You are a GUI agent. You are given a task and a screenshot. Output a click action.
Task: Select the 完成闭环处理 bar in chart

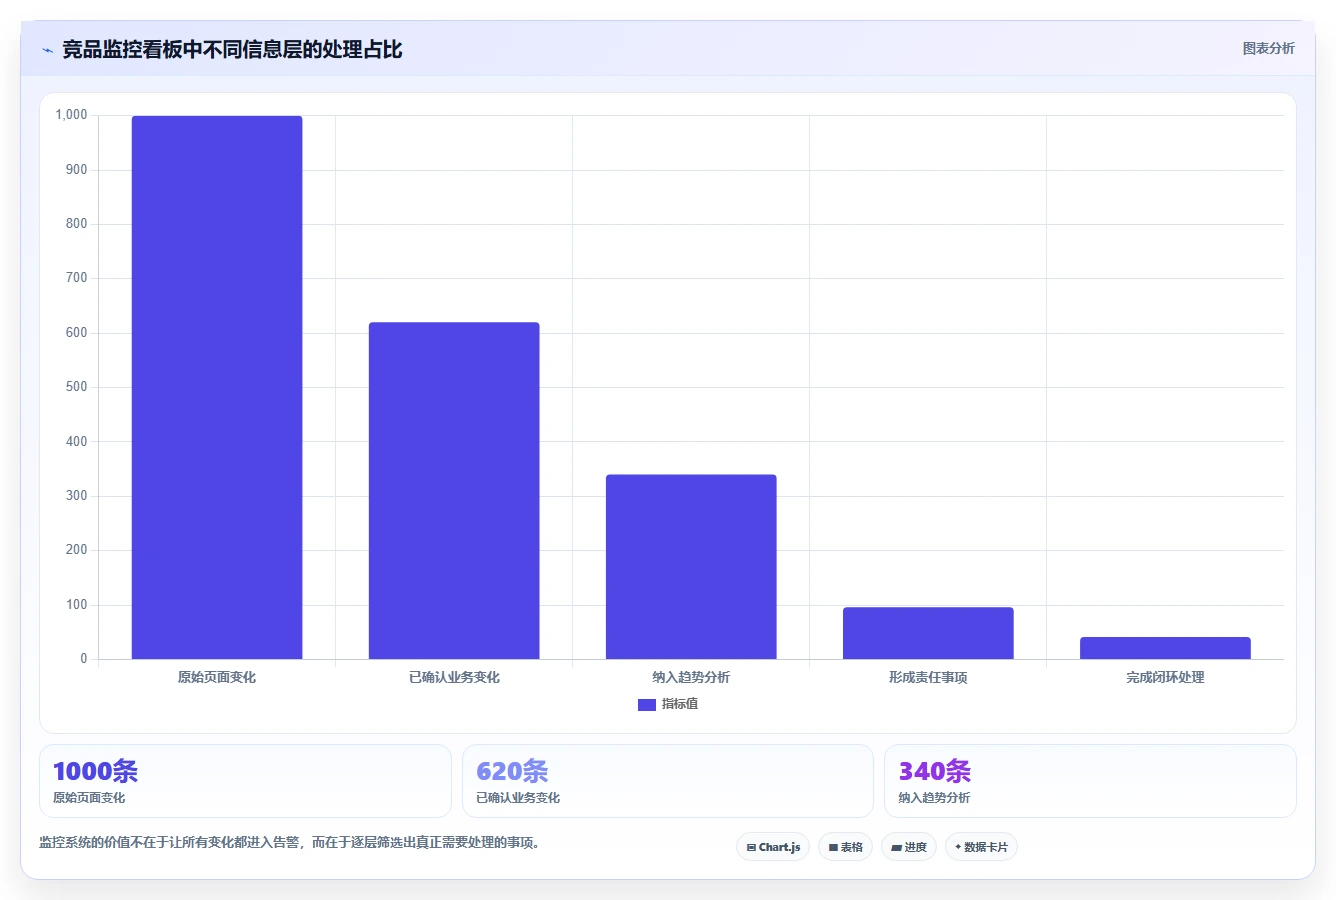pos(1165,648)
